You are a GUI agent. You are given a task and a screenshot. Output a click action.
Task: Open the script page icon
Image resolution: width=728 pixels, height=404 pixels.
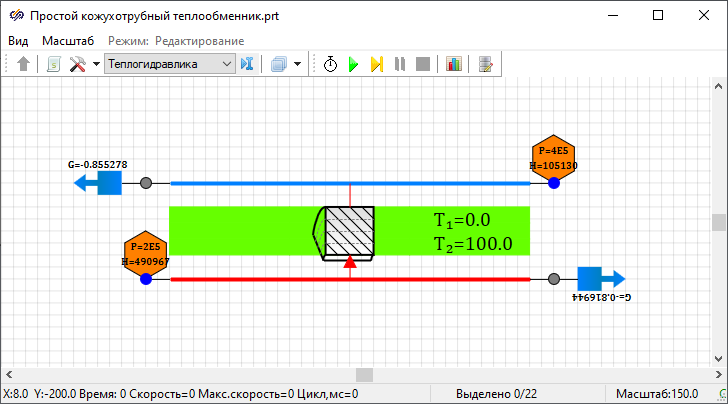(x=53, y=64)
